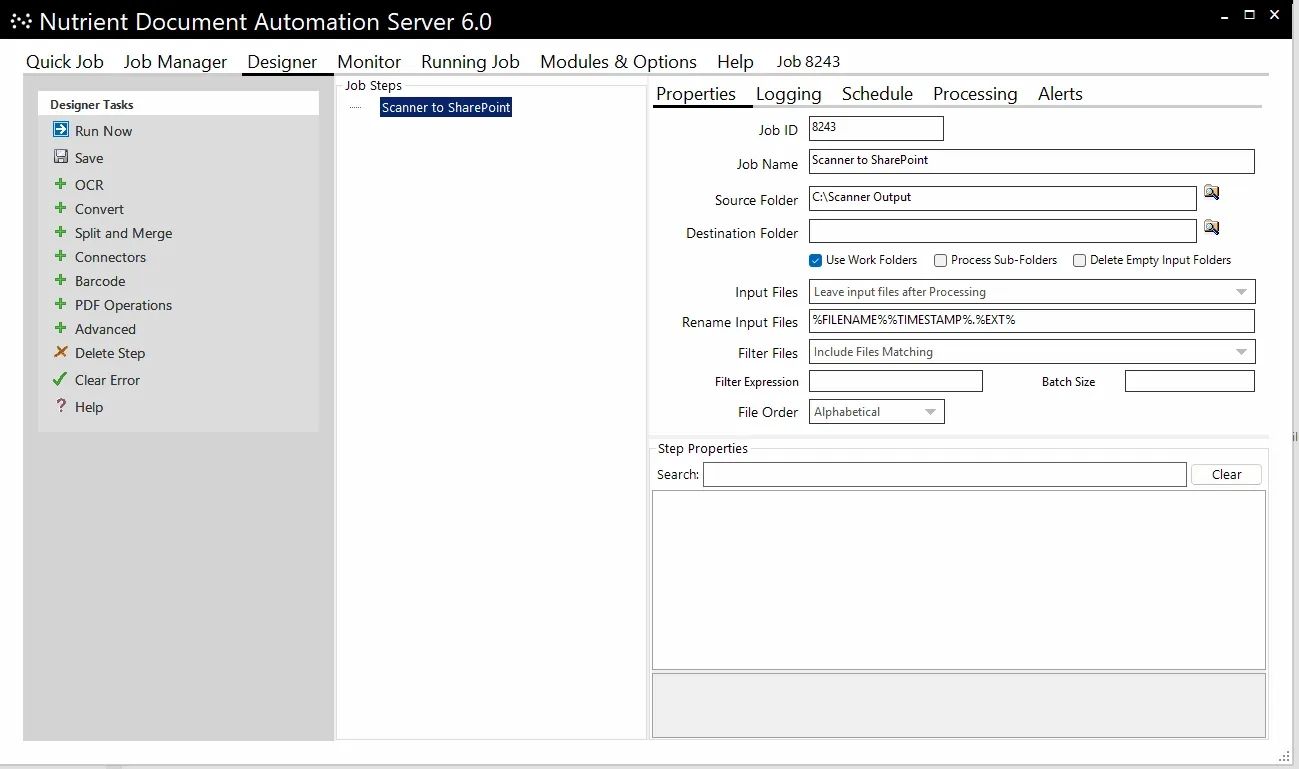This screenshot has height=769, width=1299.
Task: Click the Clear search button
Action: click(1226, 475)
